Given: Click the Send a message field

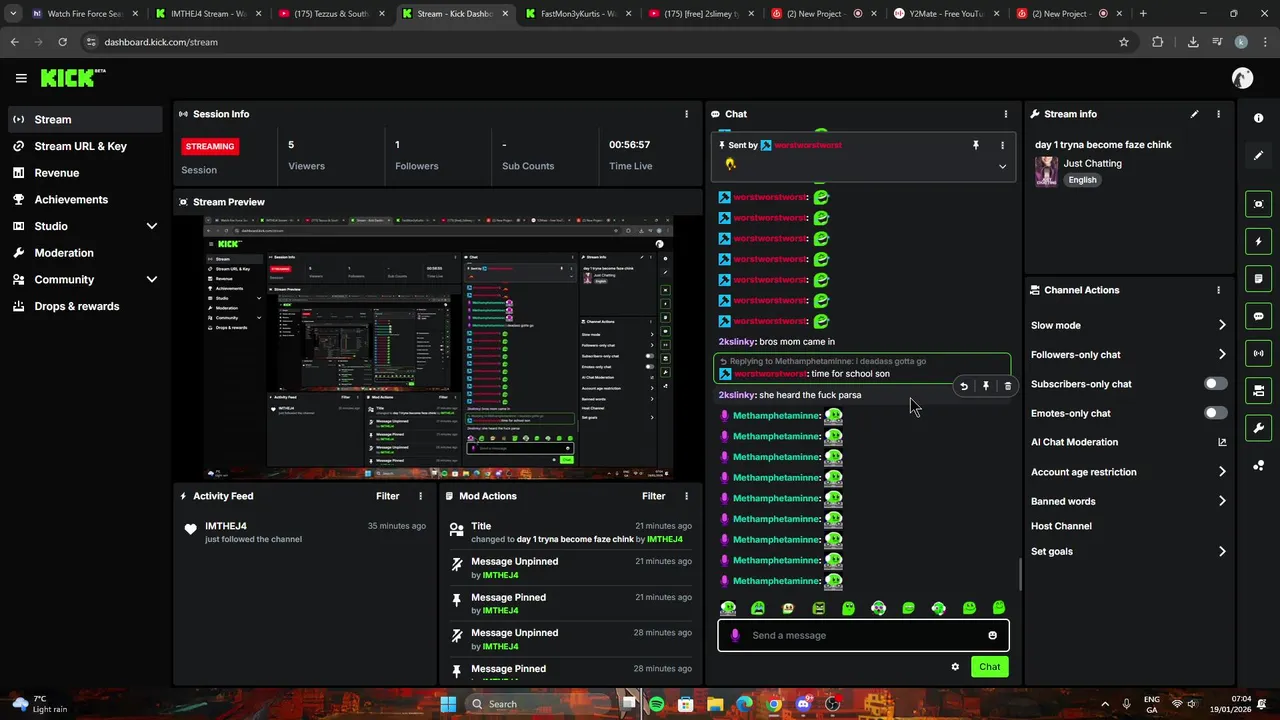Looking at the screenshot, I should tap(863, 635).
